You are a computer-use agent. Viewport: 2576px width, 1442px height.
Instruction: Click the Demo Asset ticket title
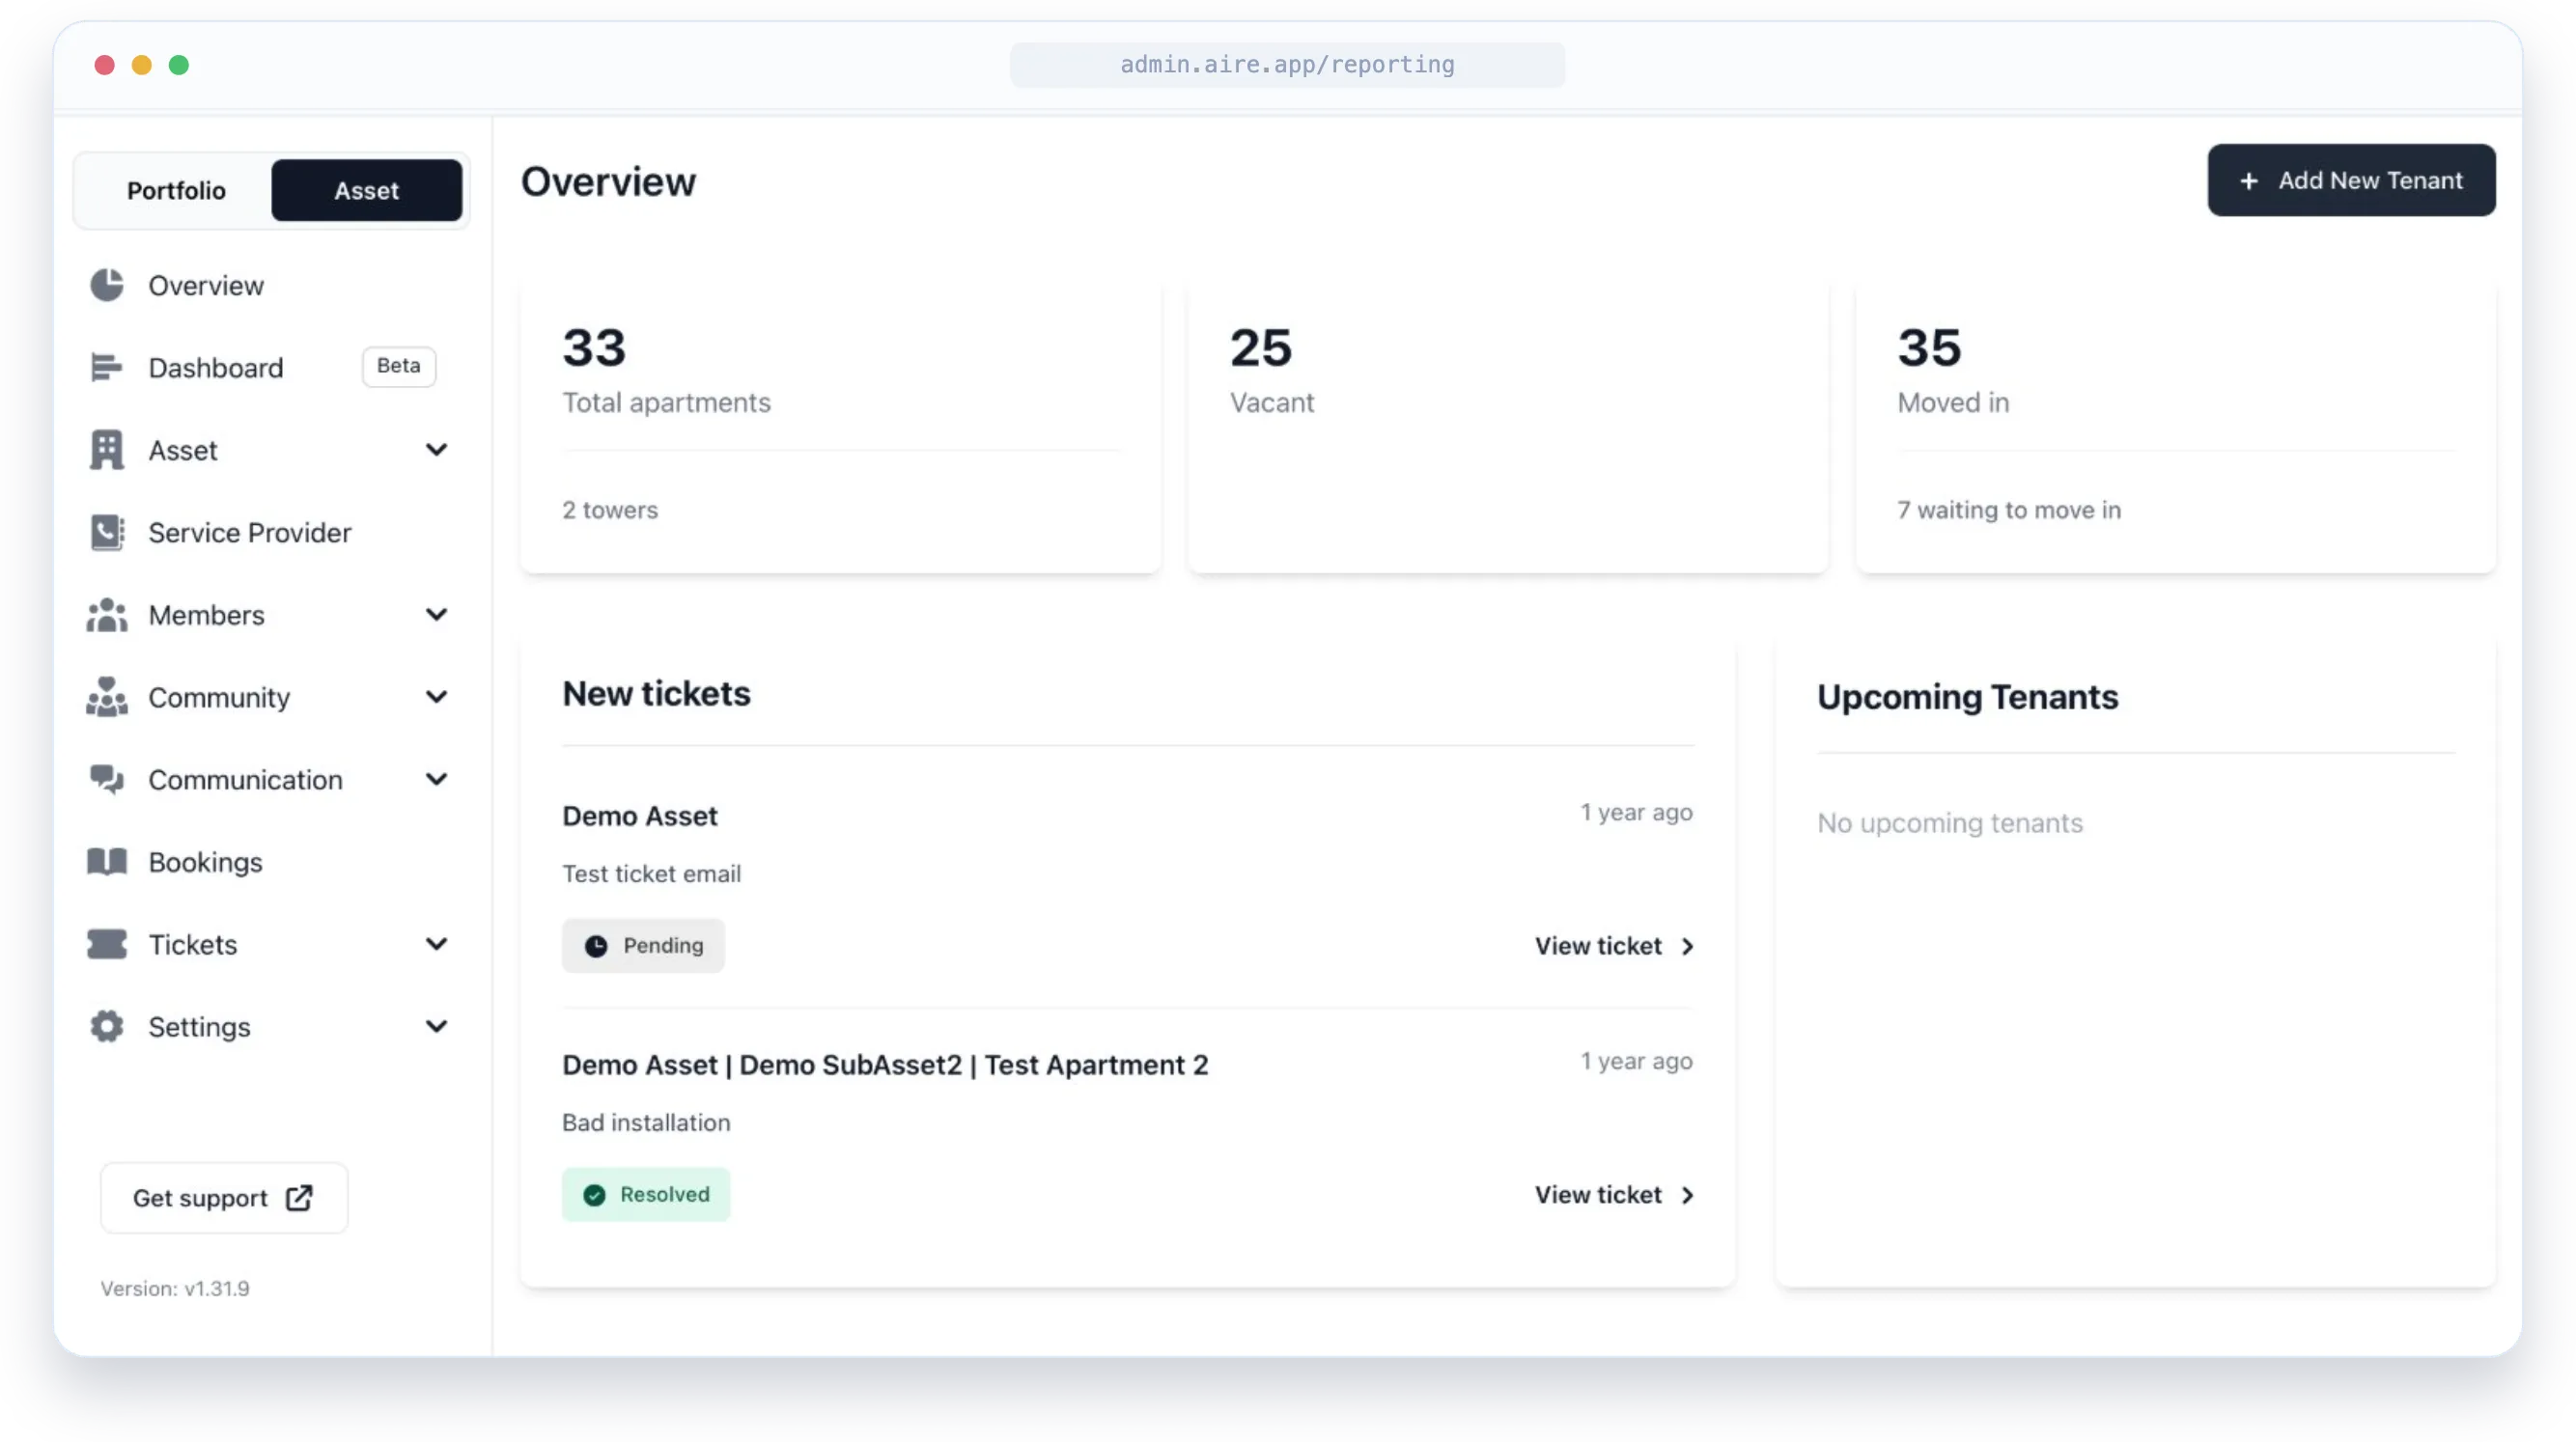tap(640, 816)
